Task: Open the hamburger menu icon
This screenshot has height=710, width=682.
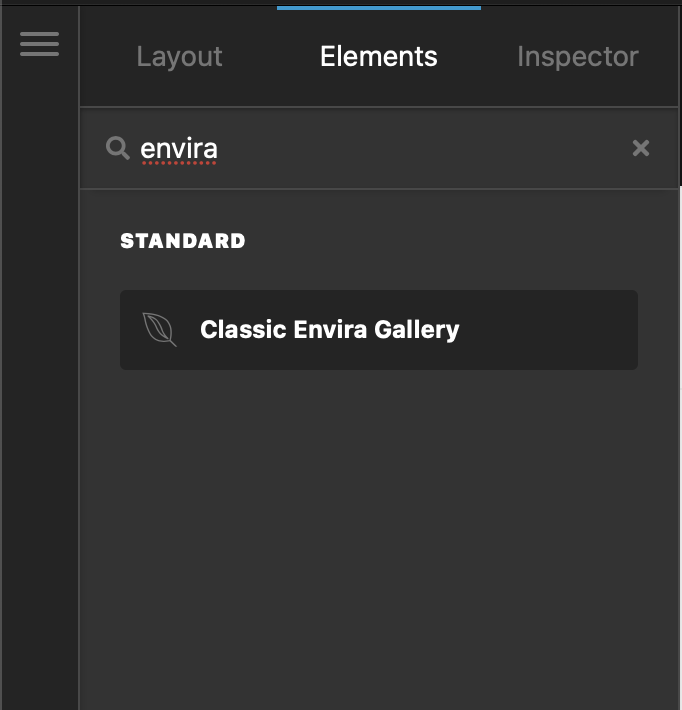Action: tap(39, 44)
